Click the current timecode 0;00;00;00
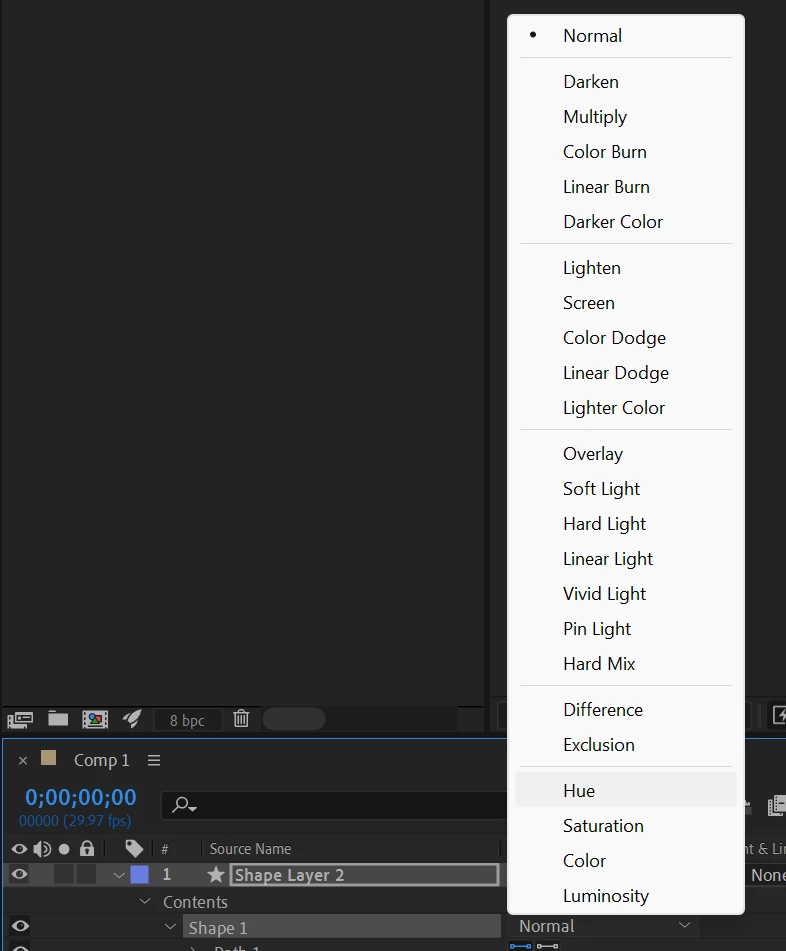The image size is (786, 951). click(81, 797)
